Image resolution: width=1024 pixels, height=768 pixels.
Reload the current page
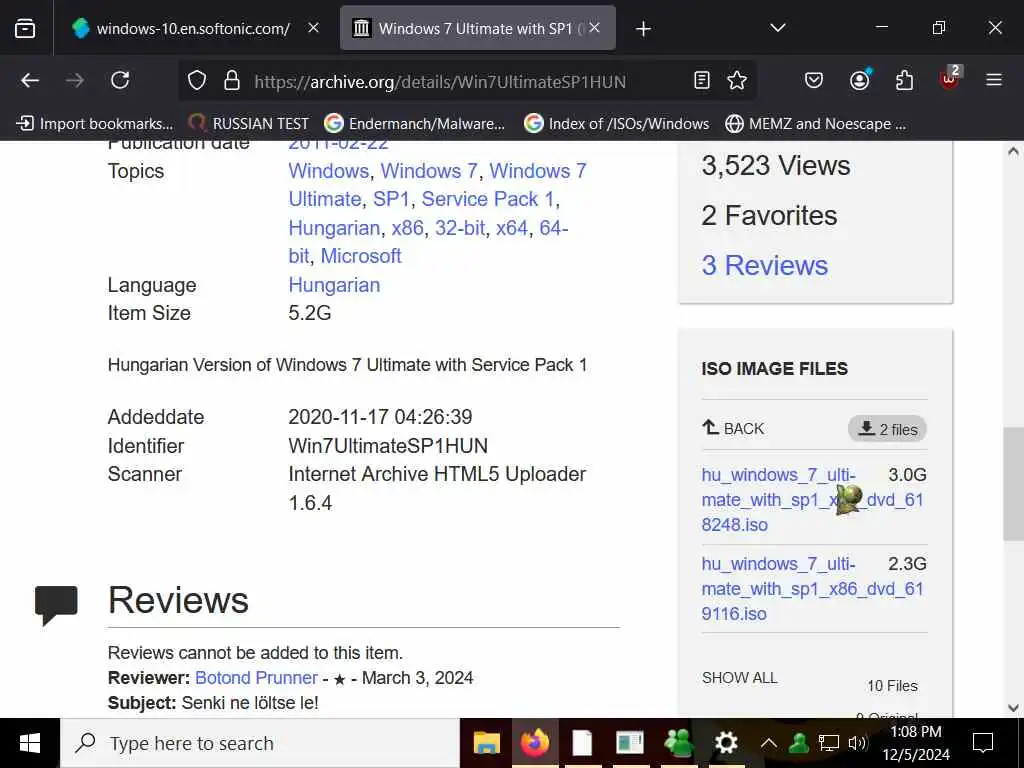120,80
